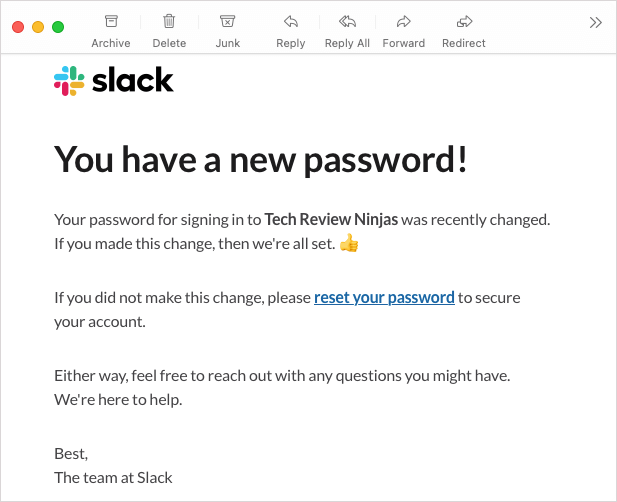Image resolution: width=617 pixels, height=502 pixels.
Task: Open the "reset your password" link
Action: tap(384, 297)
